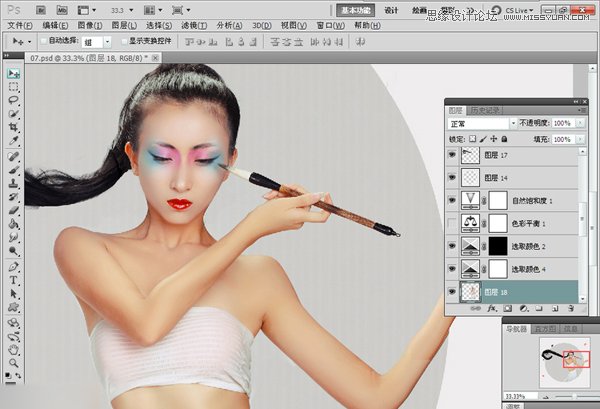600x409 pixels.
Task: Enable the 自动选择 checkbox
Action: pyautogui.click(x=44, y=41)
